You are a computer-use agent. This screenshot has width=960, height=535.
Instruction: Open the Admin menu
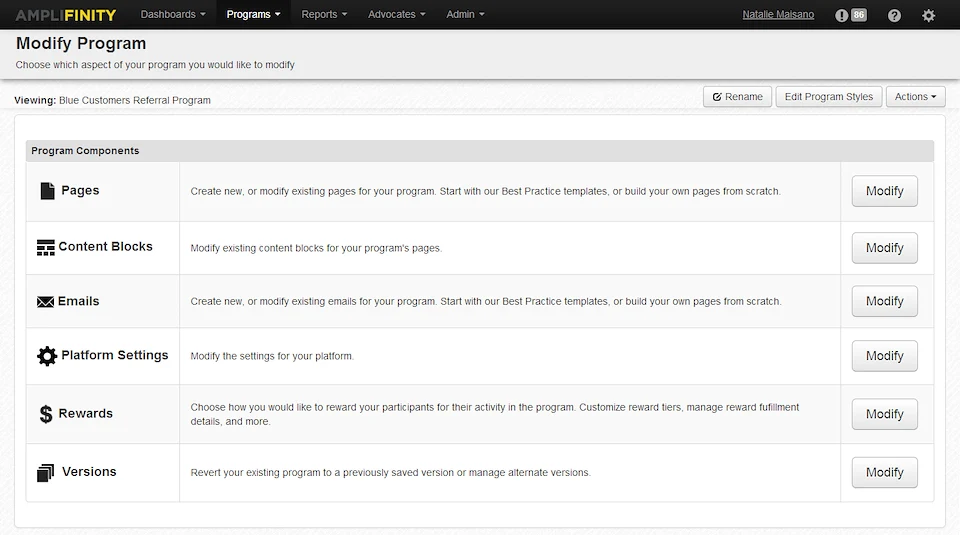(x=465, y=15)
